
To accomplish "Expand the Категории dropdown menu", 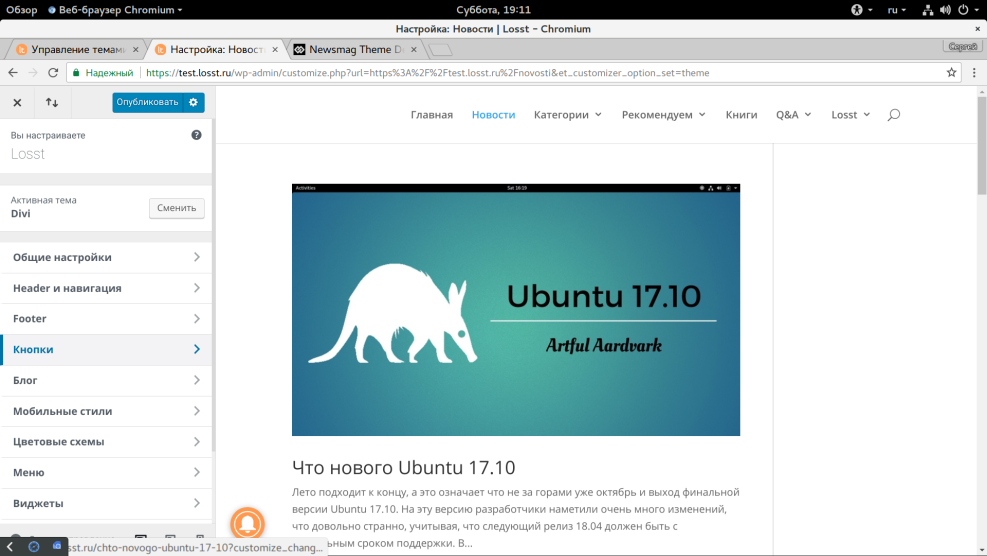I will tap(567, 115).
